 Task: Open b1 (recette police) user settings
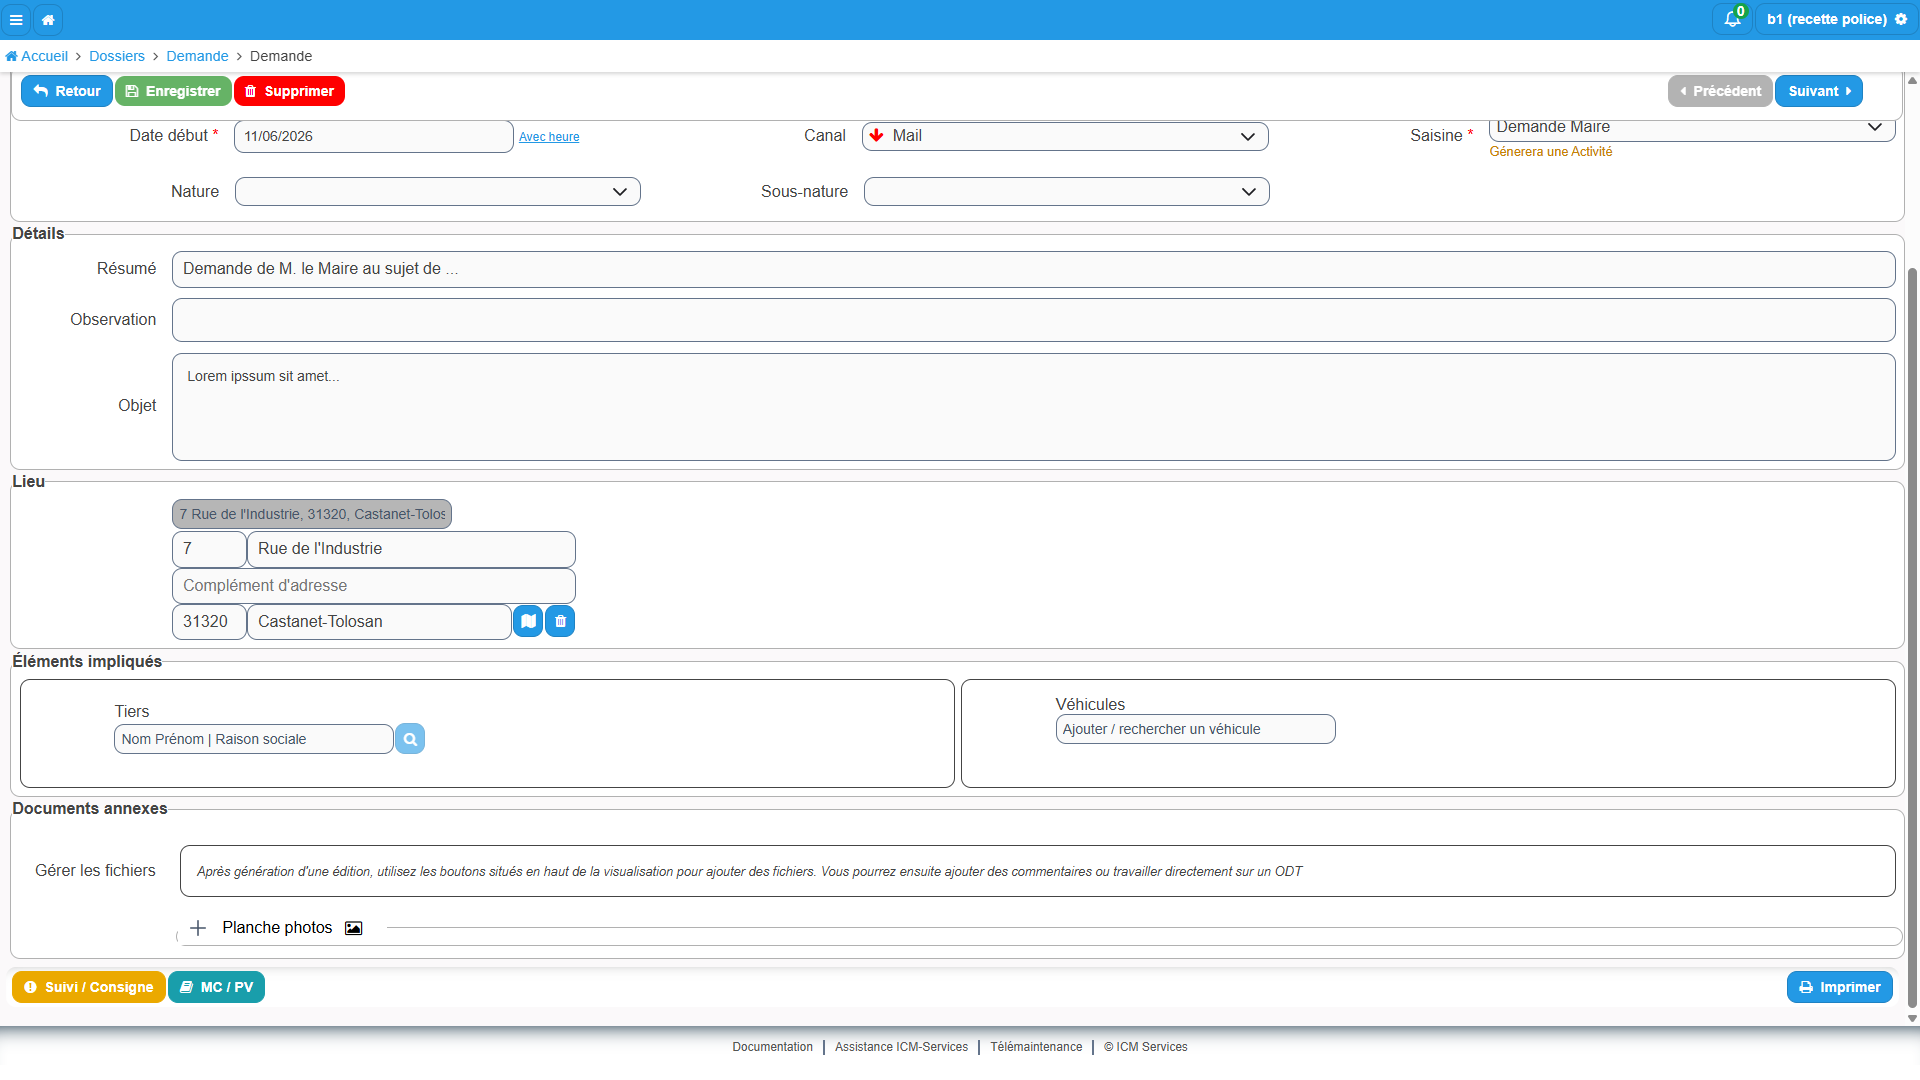pos(1836,19)
